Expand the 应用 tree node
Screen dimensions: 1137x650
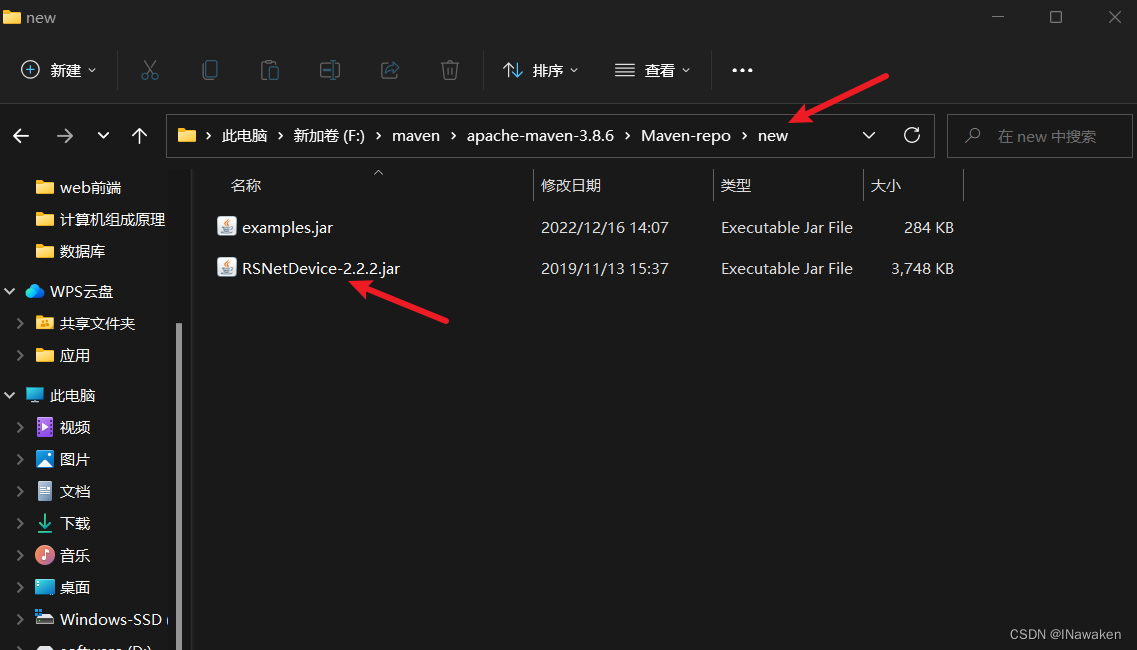point(20,355)
